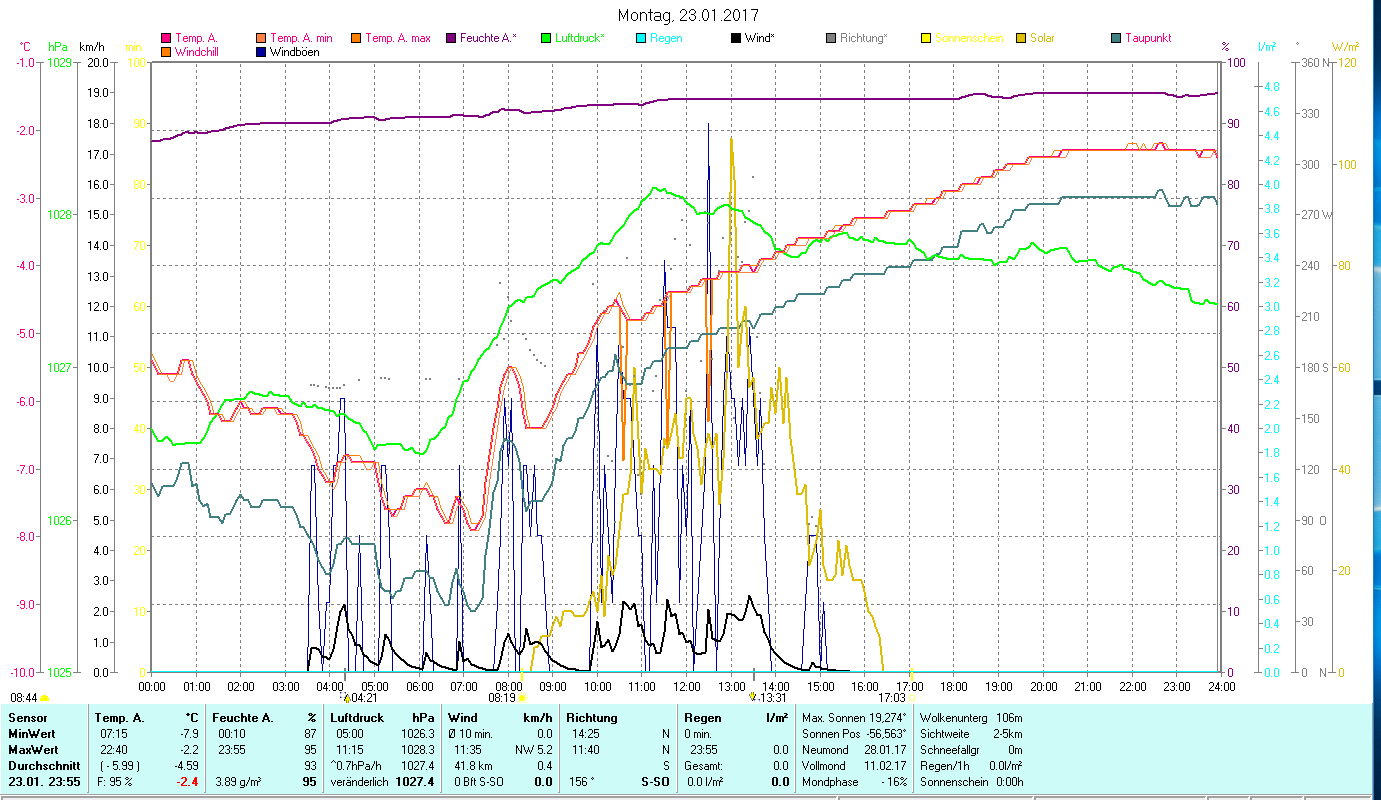
Task: Click the marker icon at 04:21
Action: (x=347, y=698)
